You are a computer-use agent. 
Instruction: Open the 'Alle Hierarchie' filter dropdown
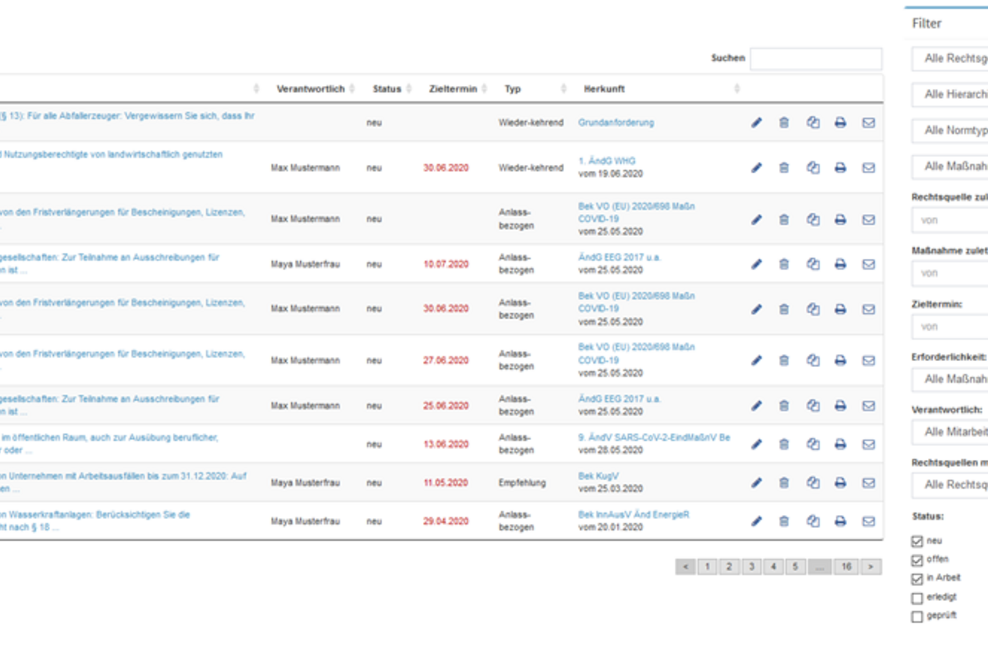coord(950,95)
